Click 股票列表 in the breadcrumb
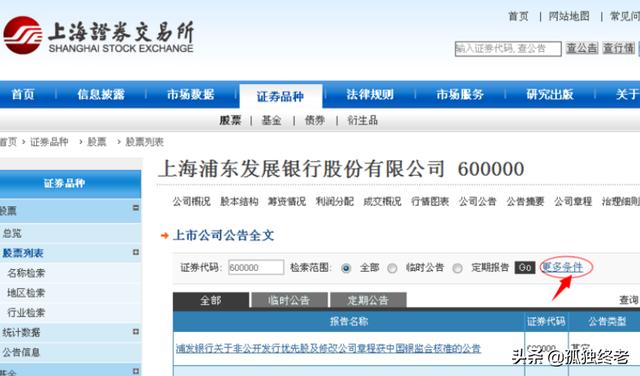 [144, 142]
